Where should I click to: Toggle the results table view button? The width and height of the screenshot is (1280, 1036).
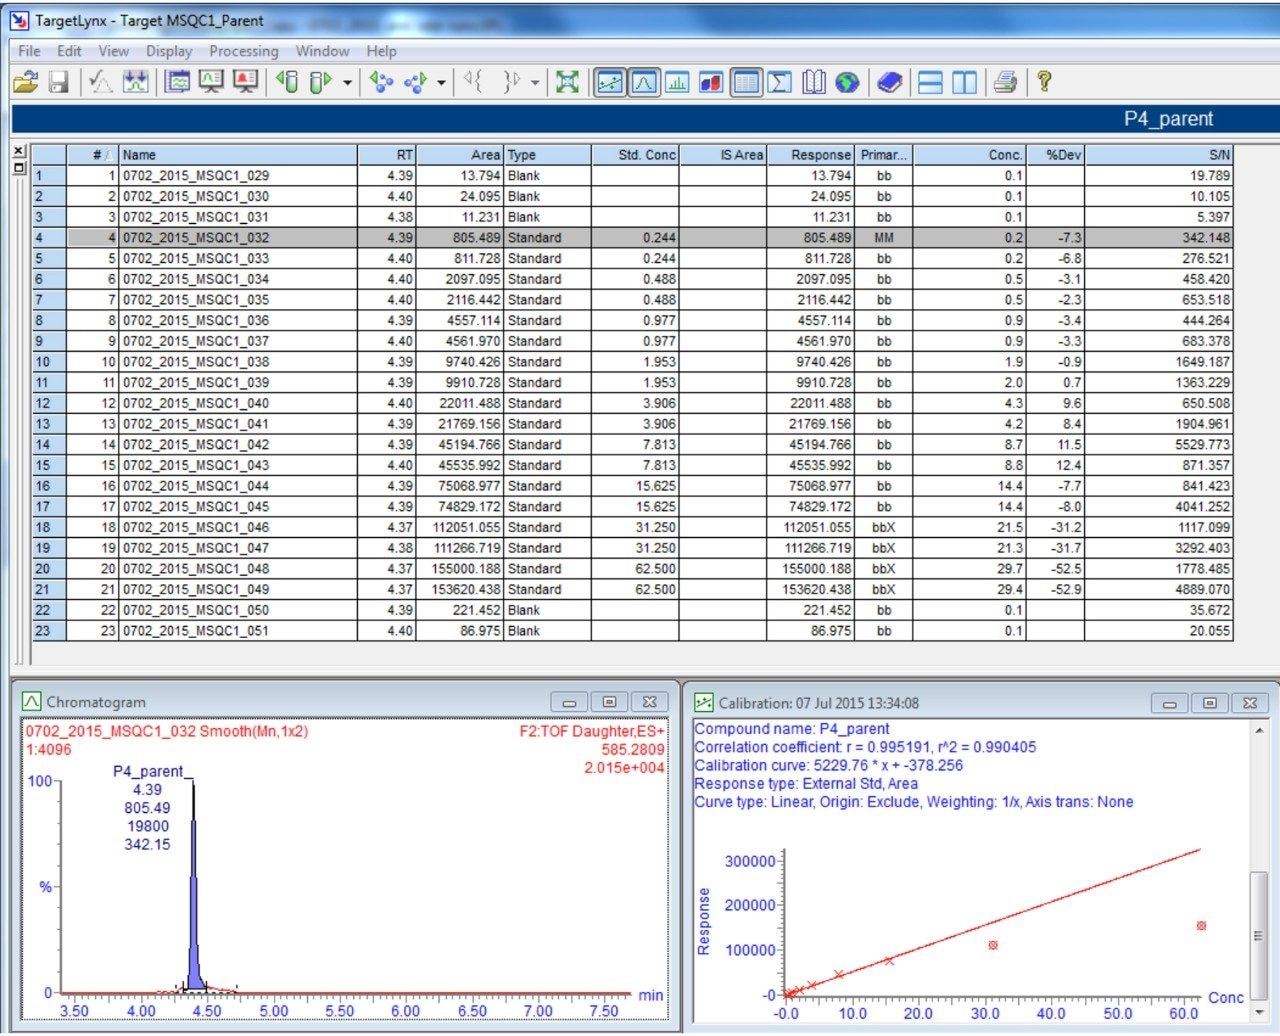pyautogui.click(x=746, y=82)
